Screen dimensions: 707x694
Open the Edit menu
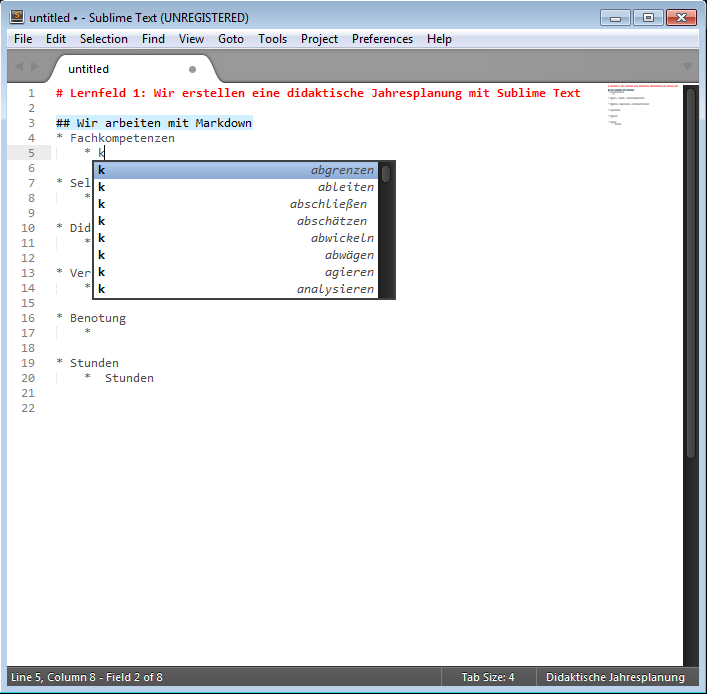tap(56, 39)
